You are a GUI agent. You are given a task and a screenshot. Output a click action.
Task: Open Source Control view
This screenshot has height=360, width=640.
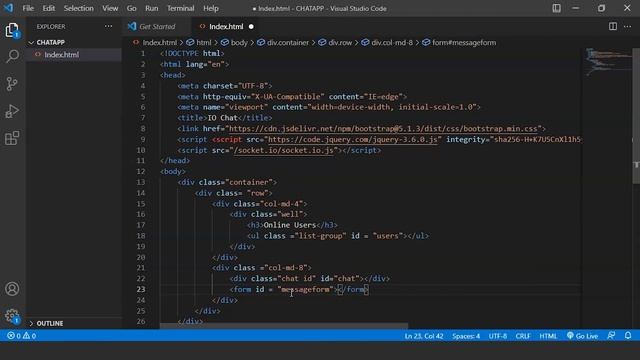(x=12, y=83)
